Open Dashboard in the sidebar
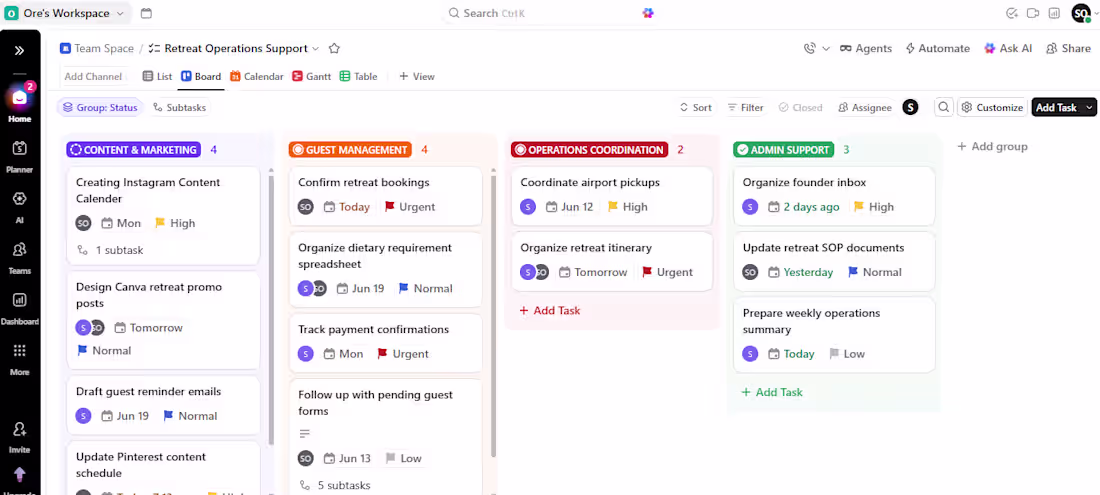This screenshot has width=1100, height=495. [x=20, y=307]
